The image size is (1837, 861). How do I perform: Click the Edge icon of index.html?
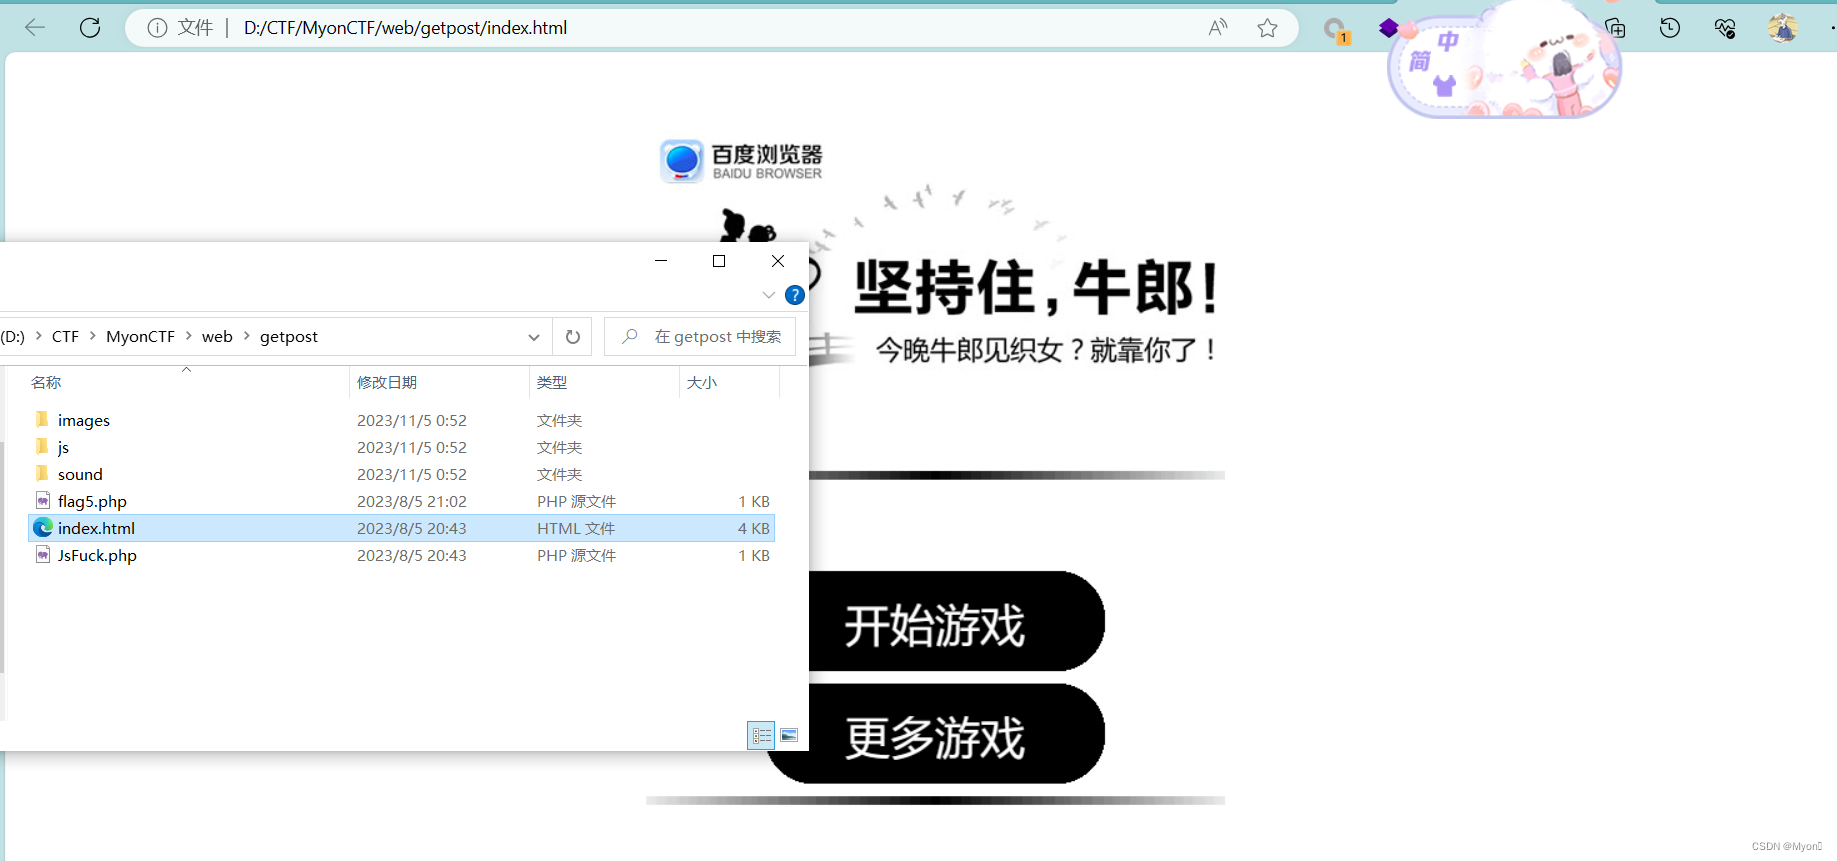click(x=43, y=527)
